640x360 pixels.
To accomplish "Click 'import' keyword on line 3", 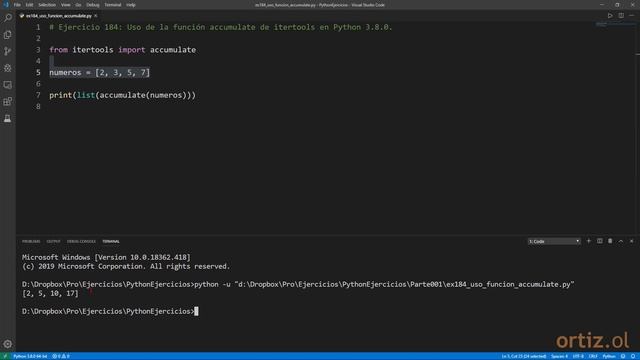I will click(x=132, y=50).
